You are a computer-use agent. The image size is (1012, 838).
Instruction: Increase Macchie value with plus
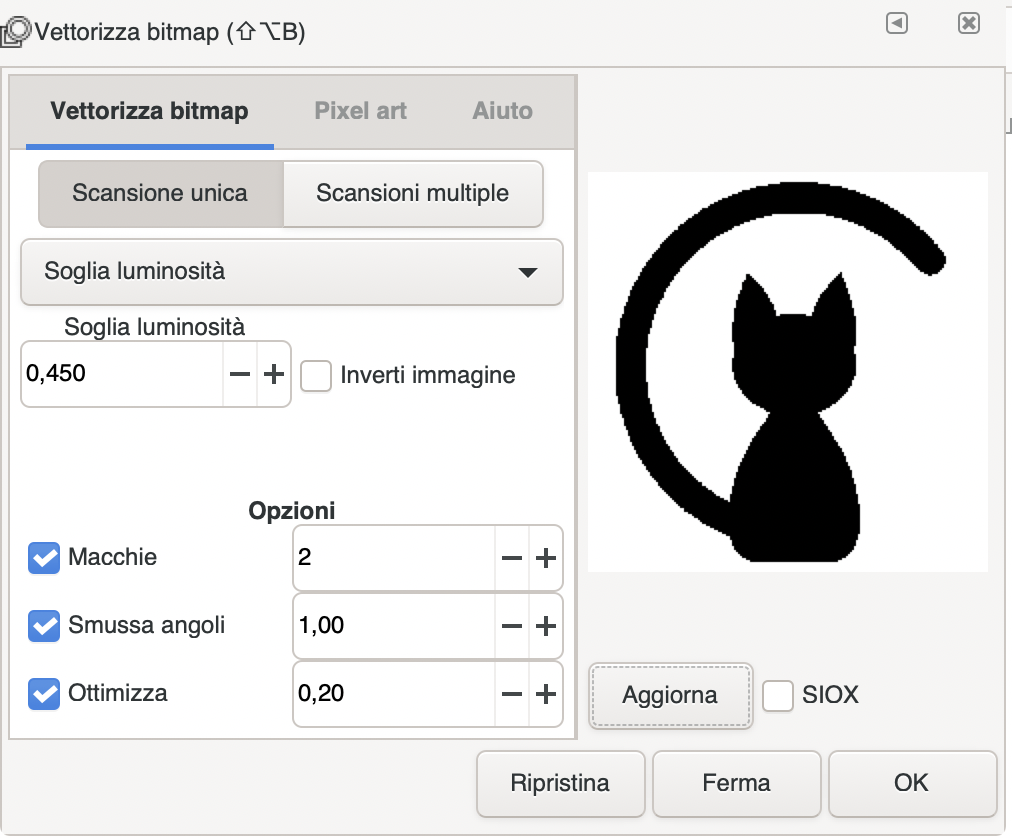[545, 558]
